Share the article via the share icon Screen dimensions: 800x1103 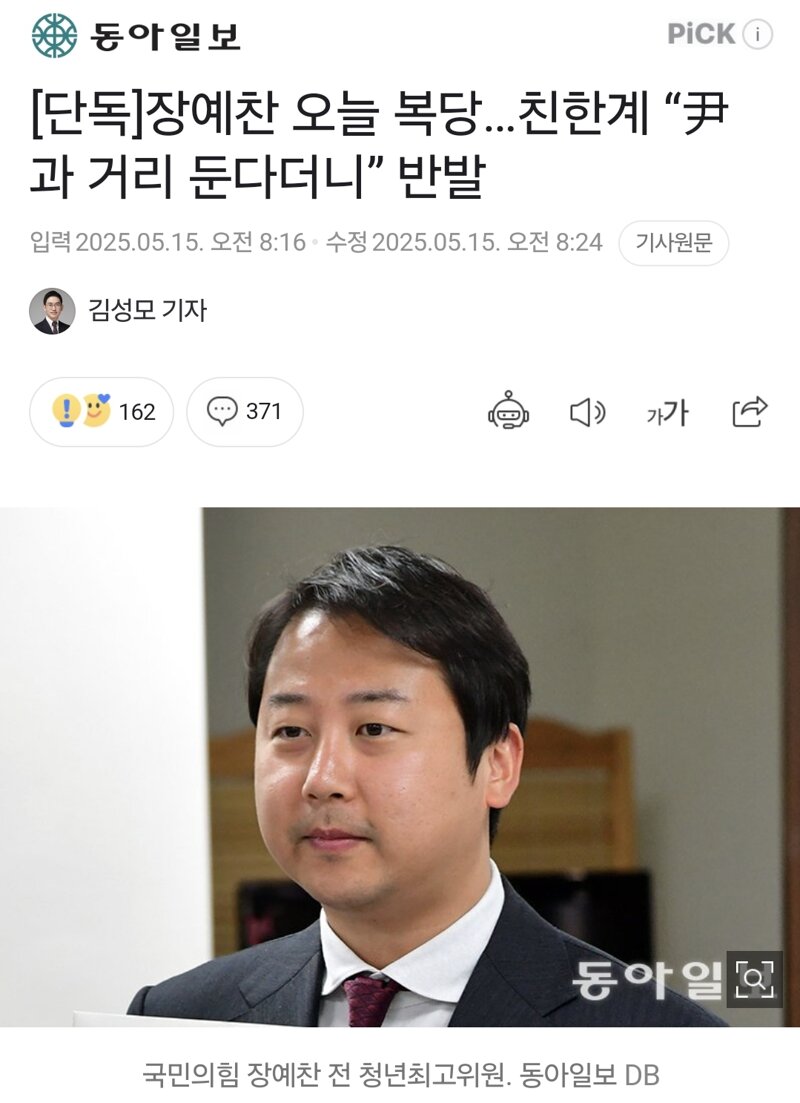pyautogui.click(x=749, y=412)
